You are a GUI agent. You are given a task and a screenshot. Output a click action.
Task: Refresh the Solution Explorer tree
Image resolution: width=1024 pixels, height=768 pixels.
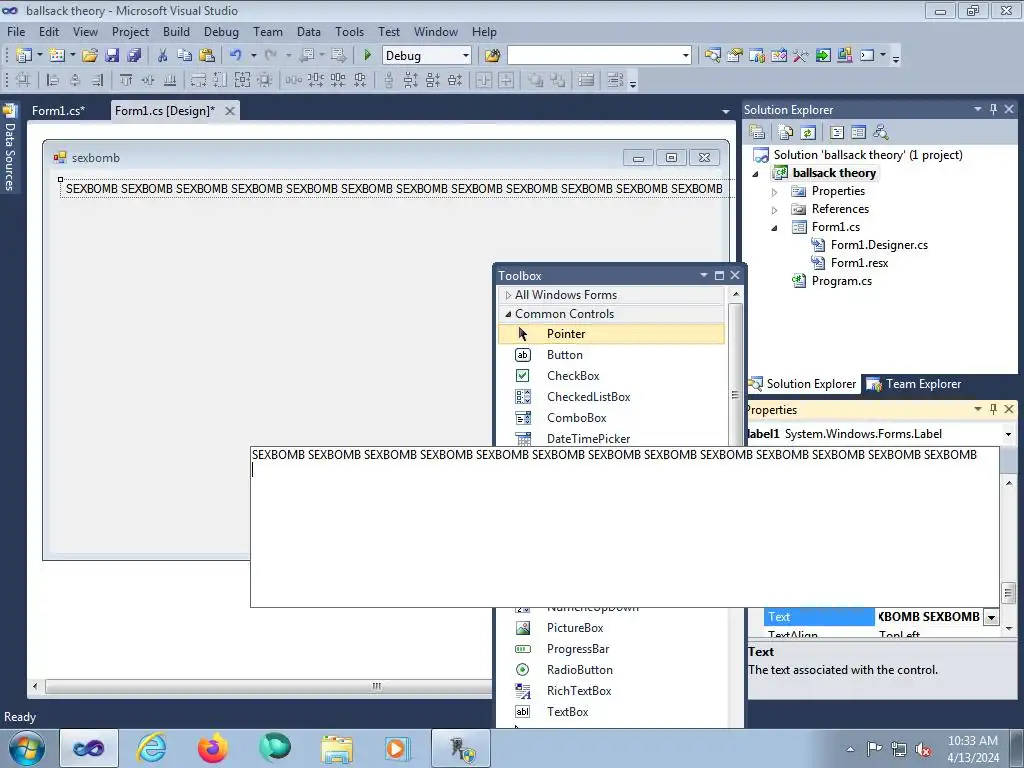tap(808, 133)
